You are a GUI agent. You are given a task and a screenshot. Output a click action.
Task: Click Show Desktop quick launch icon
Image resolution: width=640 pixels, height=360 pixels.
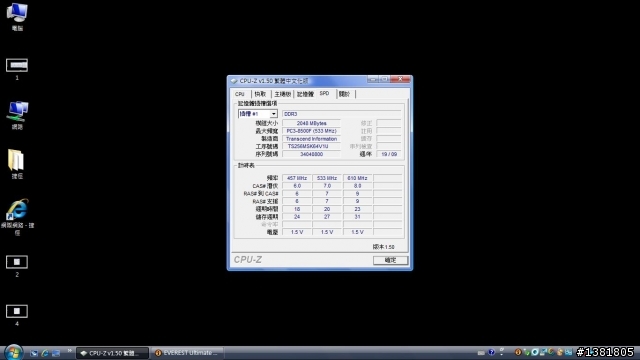pyautogui.click(x=34, y=353)
